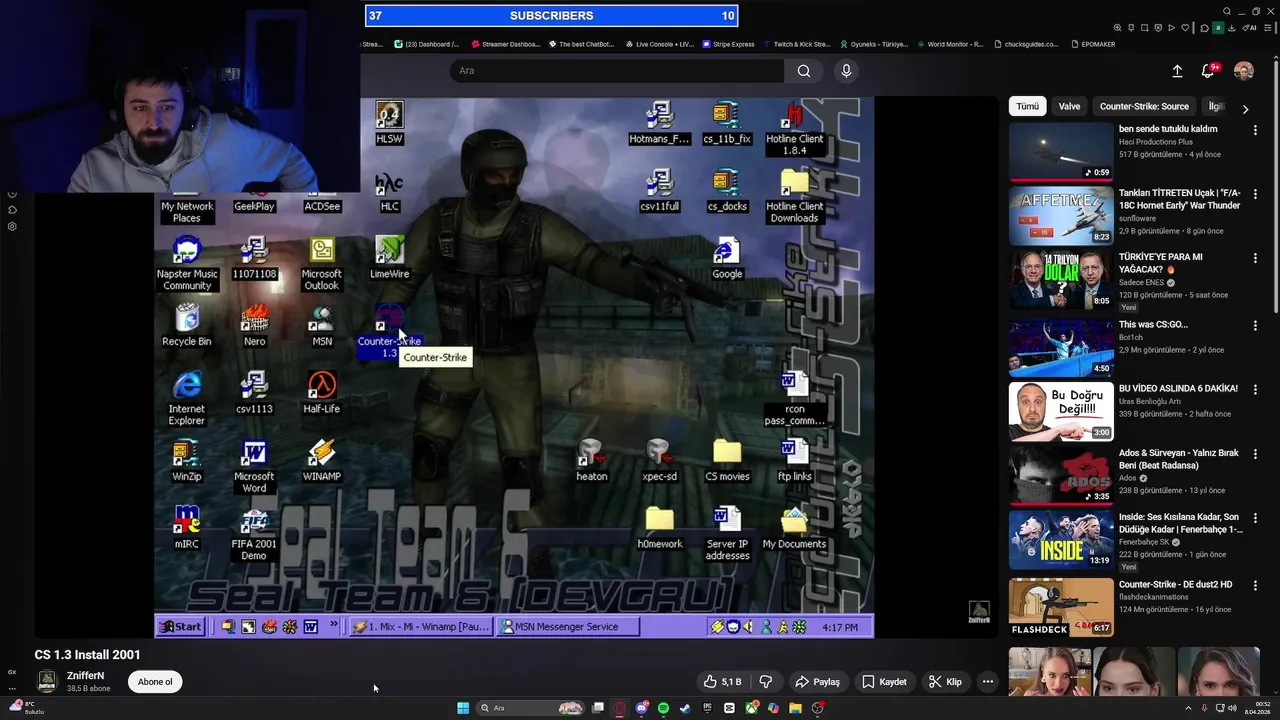The width and height of the screenshot is (1280, 720).
Task: Open the 'Twitch & Kick Stre...' bookmark
Action: coord(797,44)
